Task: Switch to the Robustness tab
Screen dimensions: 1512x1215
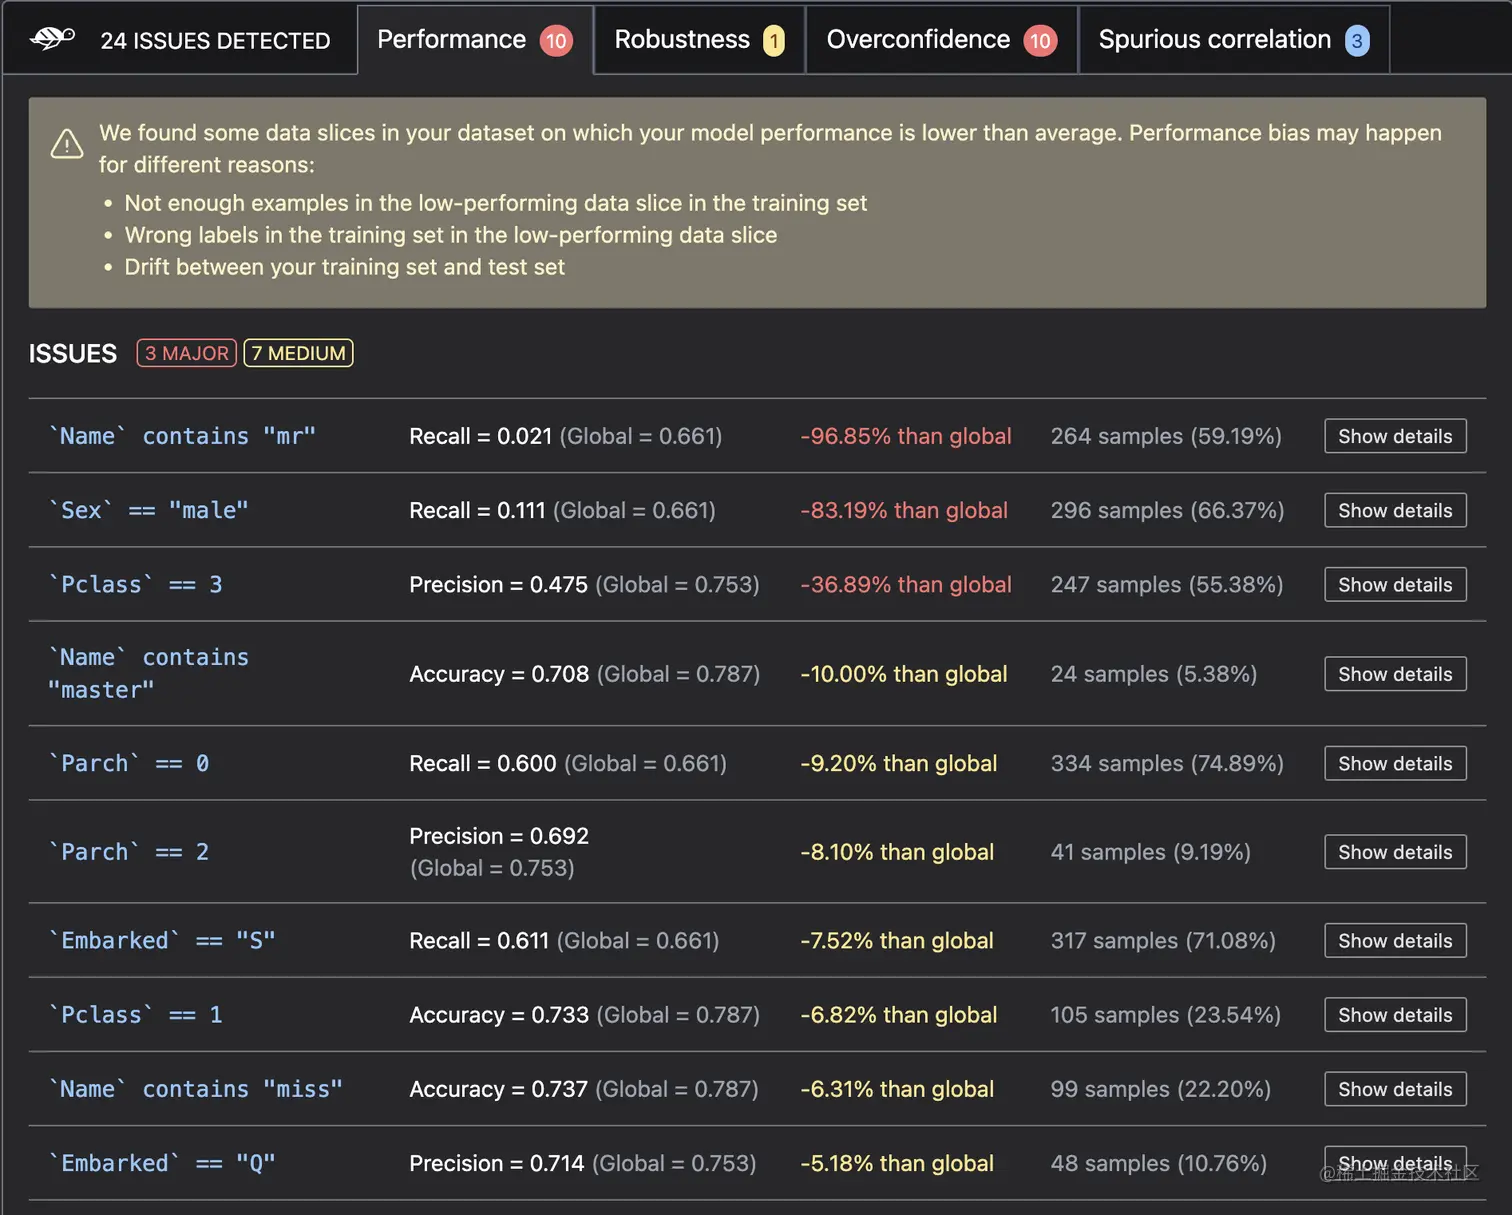Action: (682, 40)
